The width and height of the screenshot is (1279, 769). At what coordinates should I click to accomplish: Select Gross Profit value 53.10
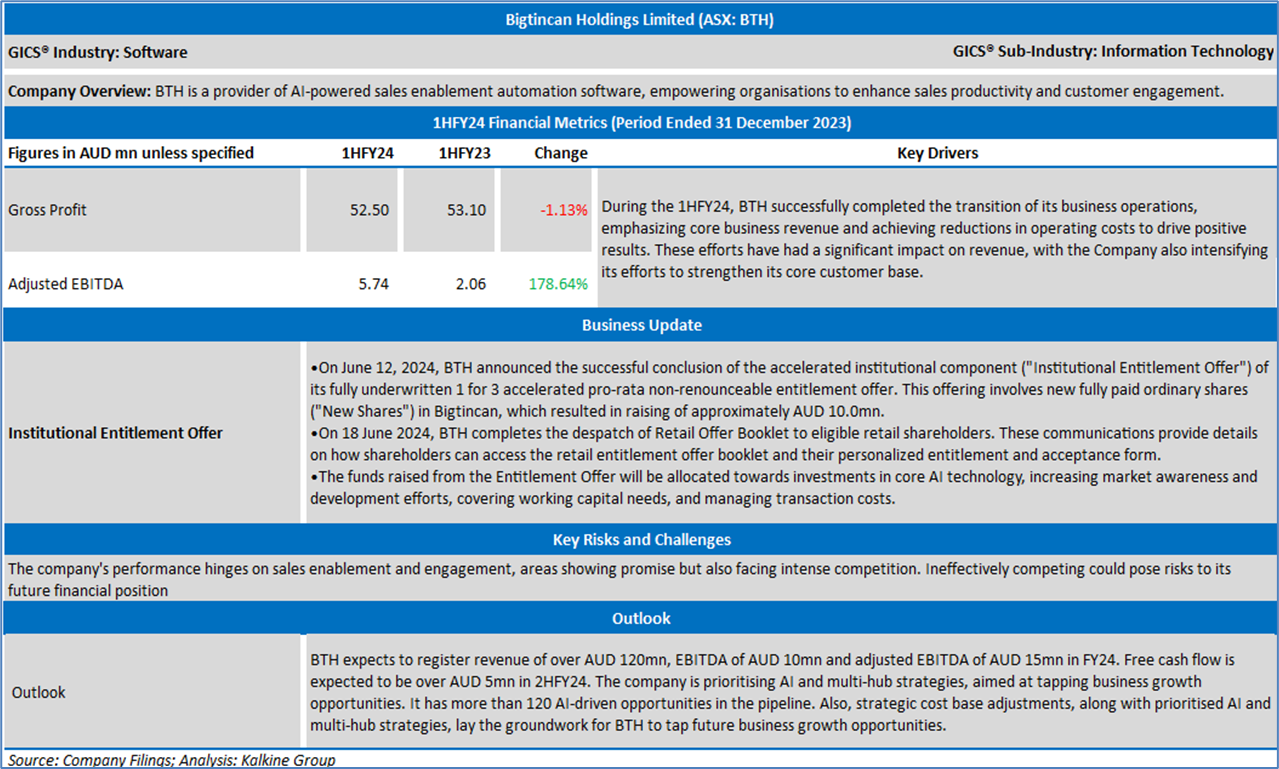pyautogui.click(x=467, y=210)
